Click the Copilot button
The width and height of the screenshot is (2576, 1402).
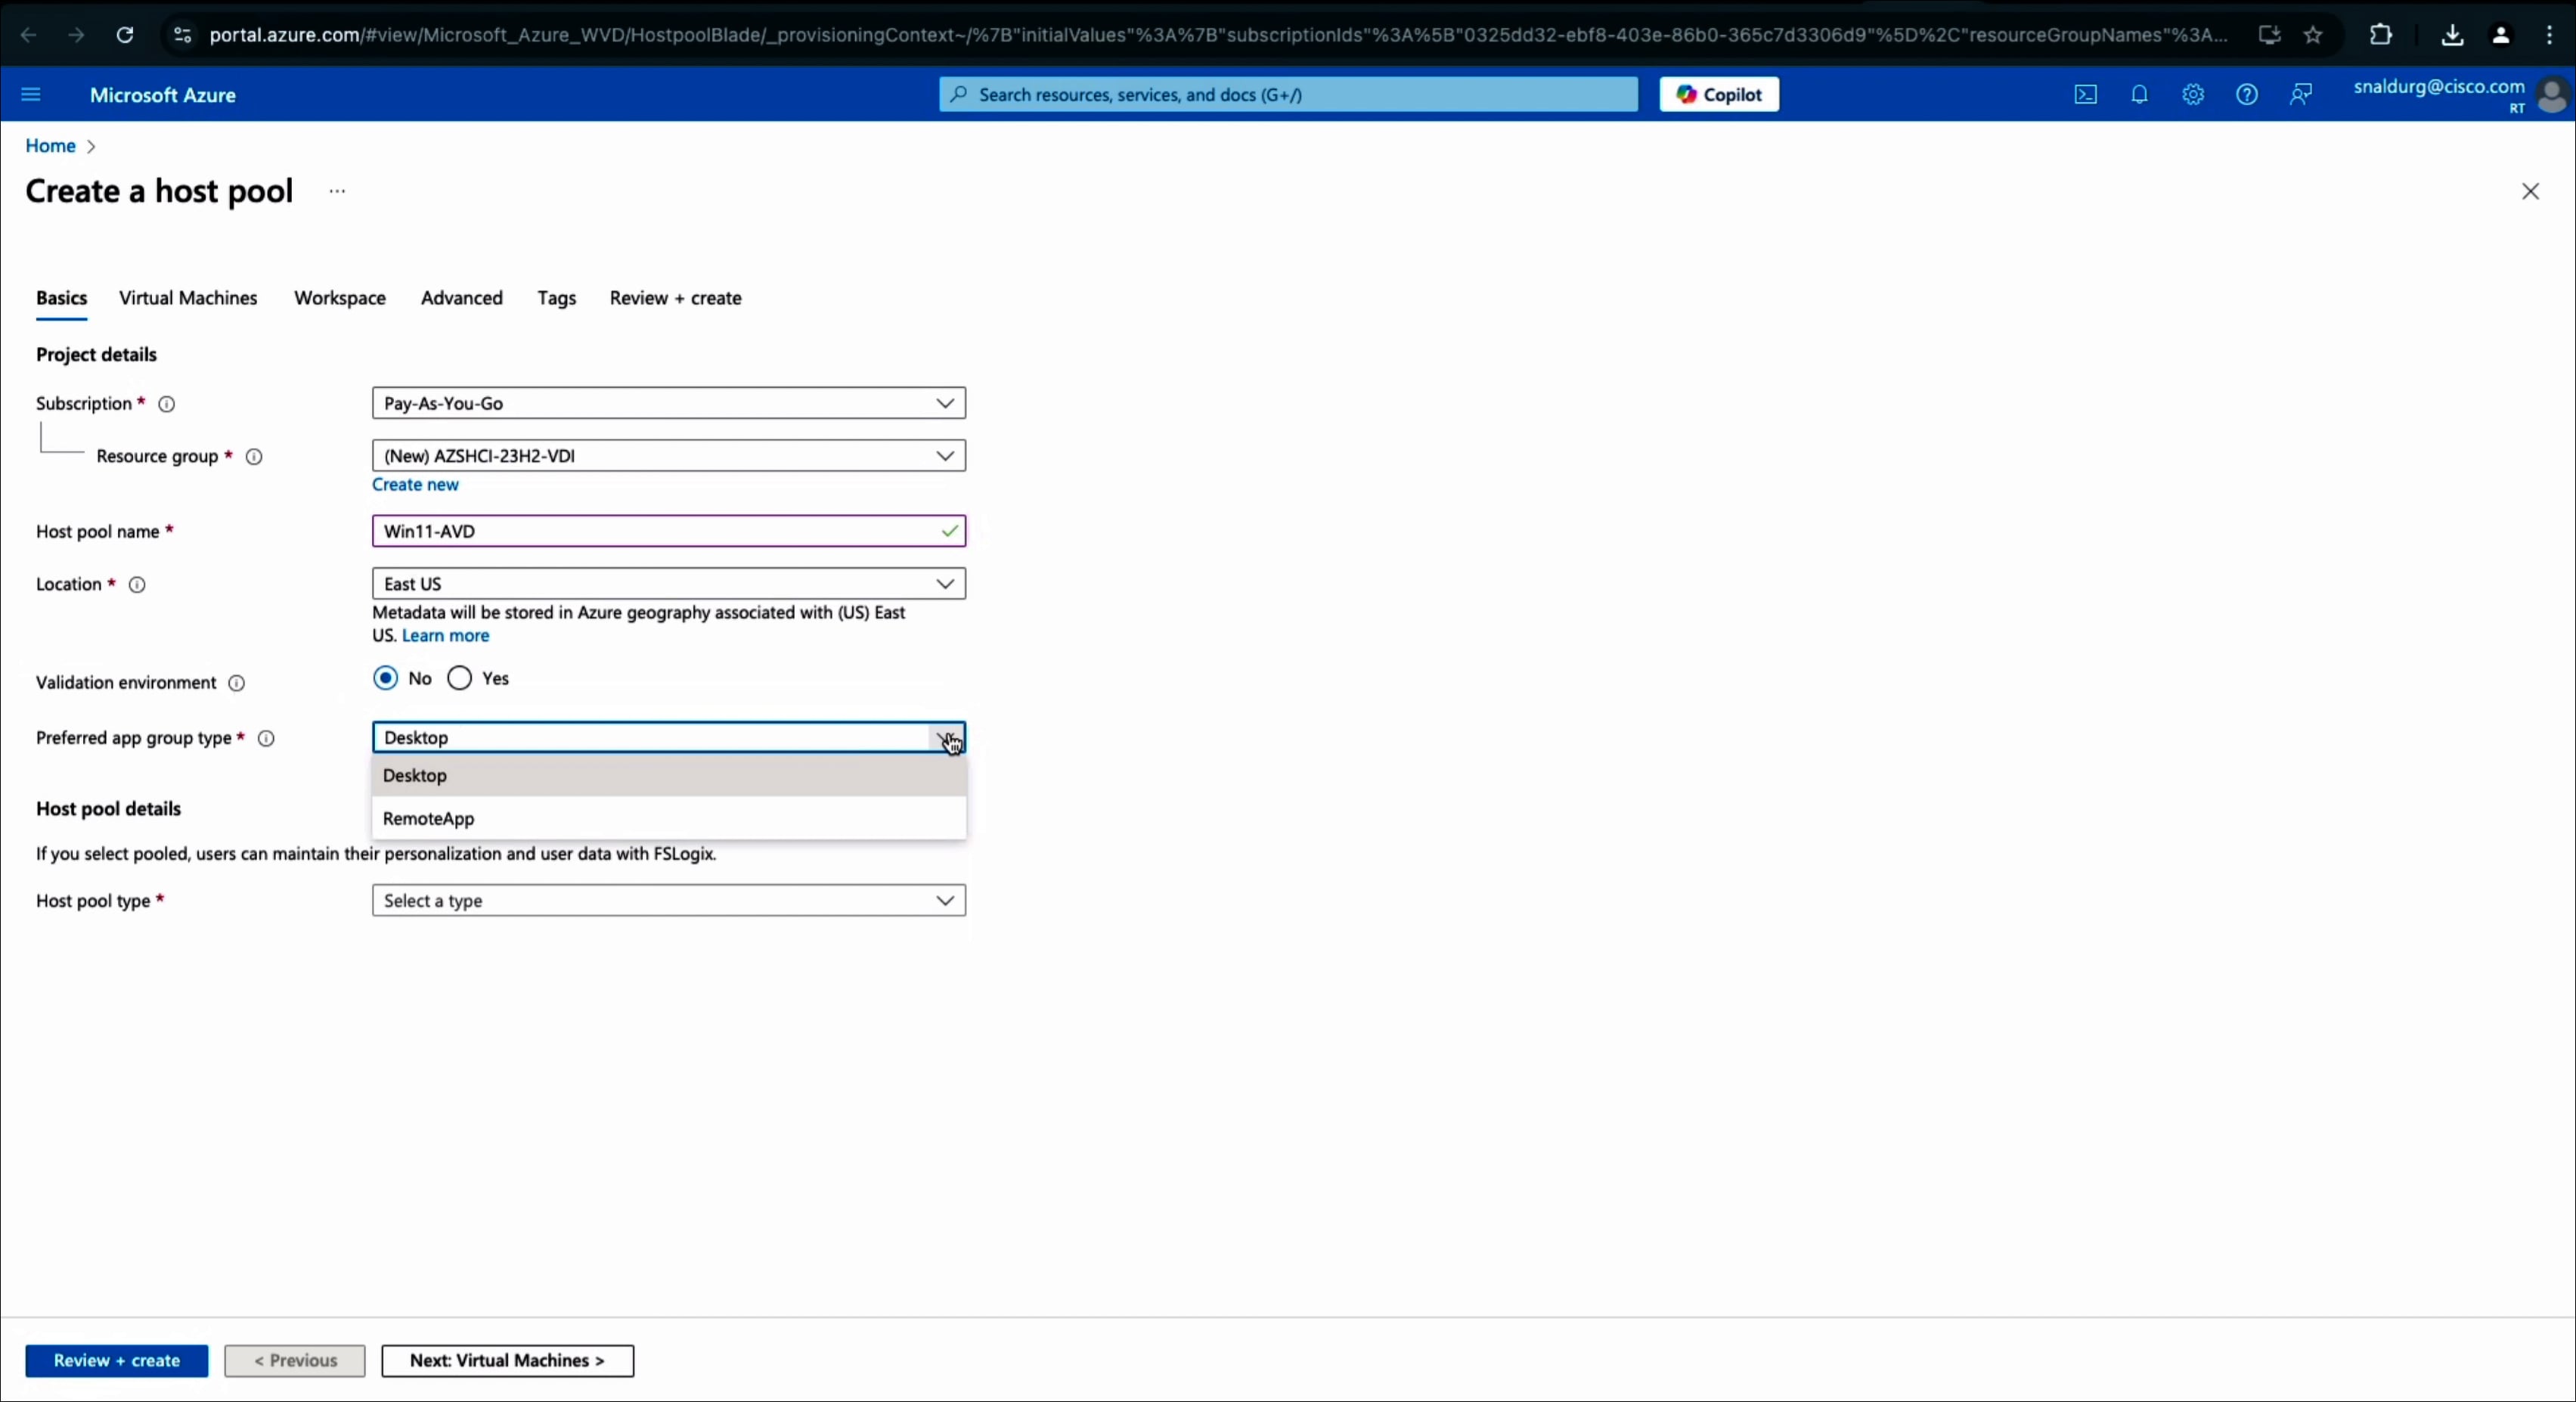(x=1719, y=94)
